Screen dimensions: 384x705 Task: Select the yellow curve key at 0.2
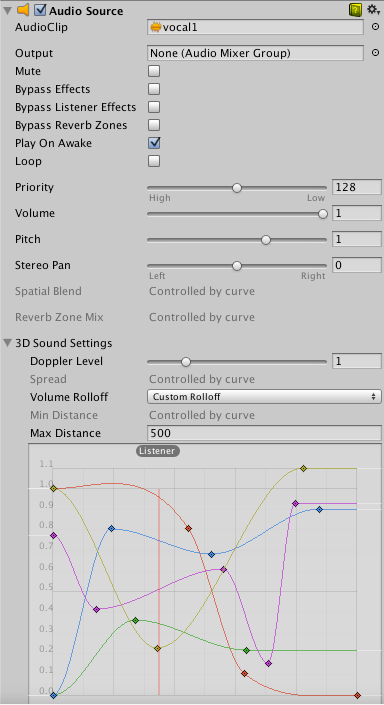pos(157,648)
